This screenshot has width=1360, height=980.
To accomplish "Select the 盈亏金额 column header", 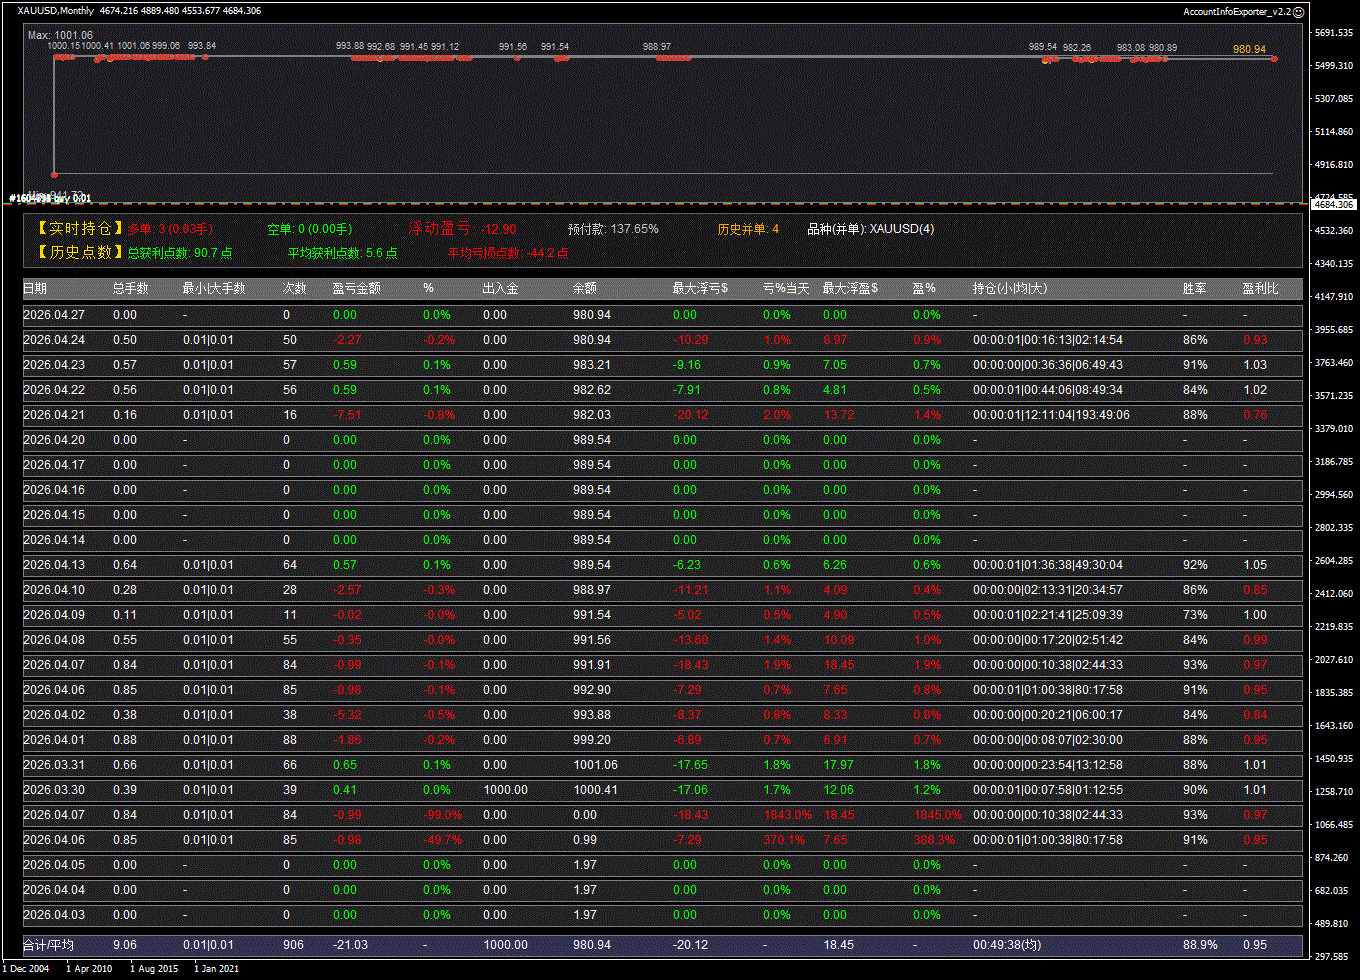I will [356, 289].
